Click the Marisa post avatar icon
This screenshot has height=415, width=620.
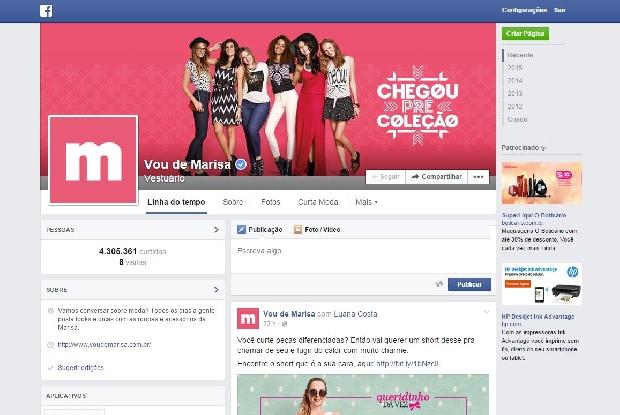point(248,319)
